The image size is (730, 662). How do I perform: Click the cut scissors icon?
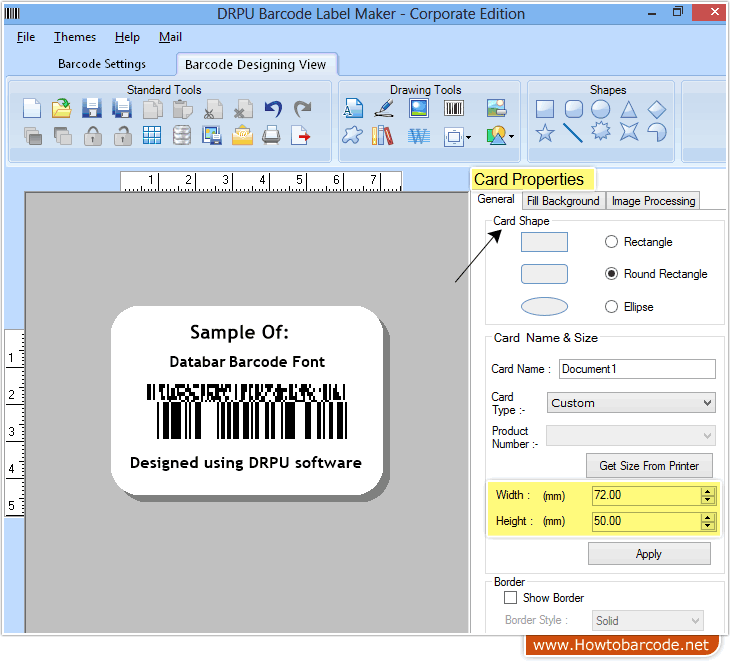coord(213,109)
